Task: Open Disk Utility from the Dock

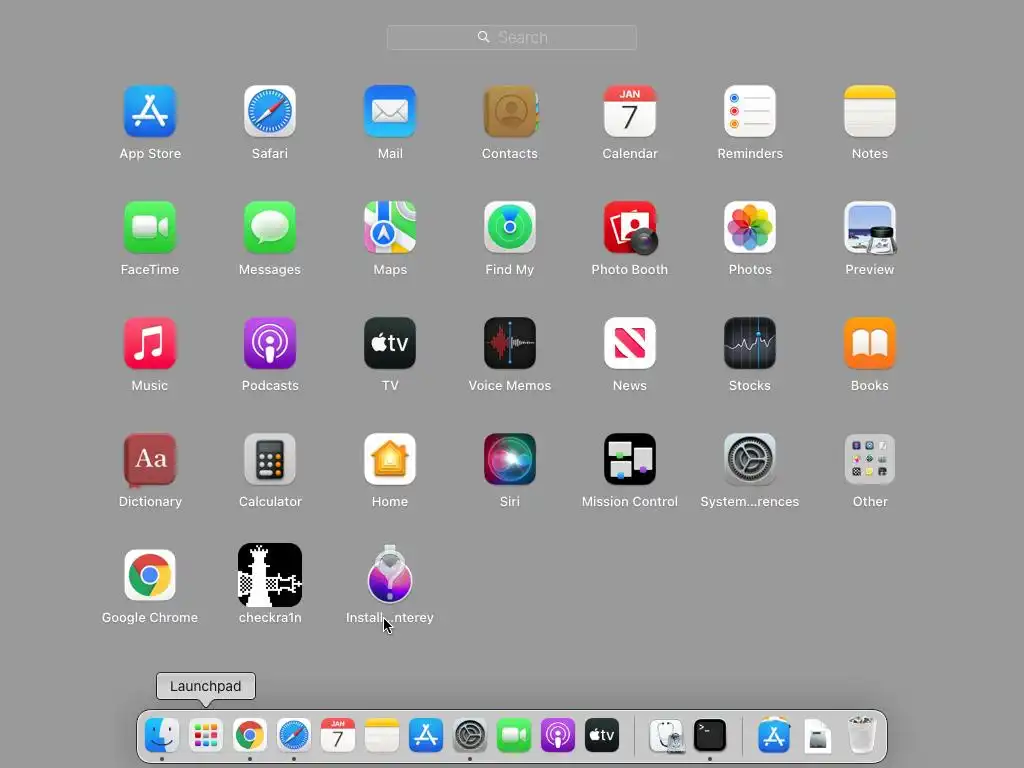Action: [666, 735]
